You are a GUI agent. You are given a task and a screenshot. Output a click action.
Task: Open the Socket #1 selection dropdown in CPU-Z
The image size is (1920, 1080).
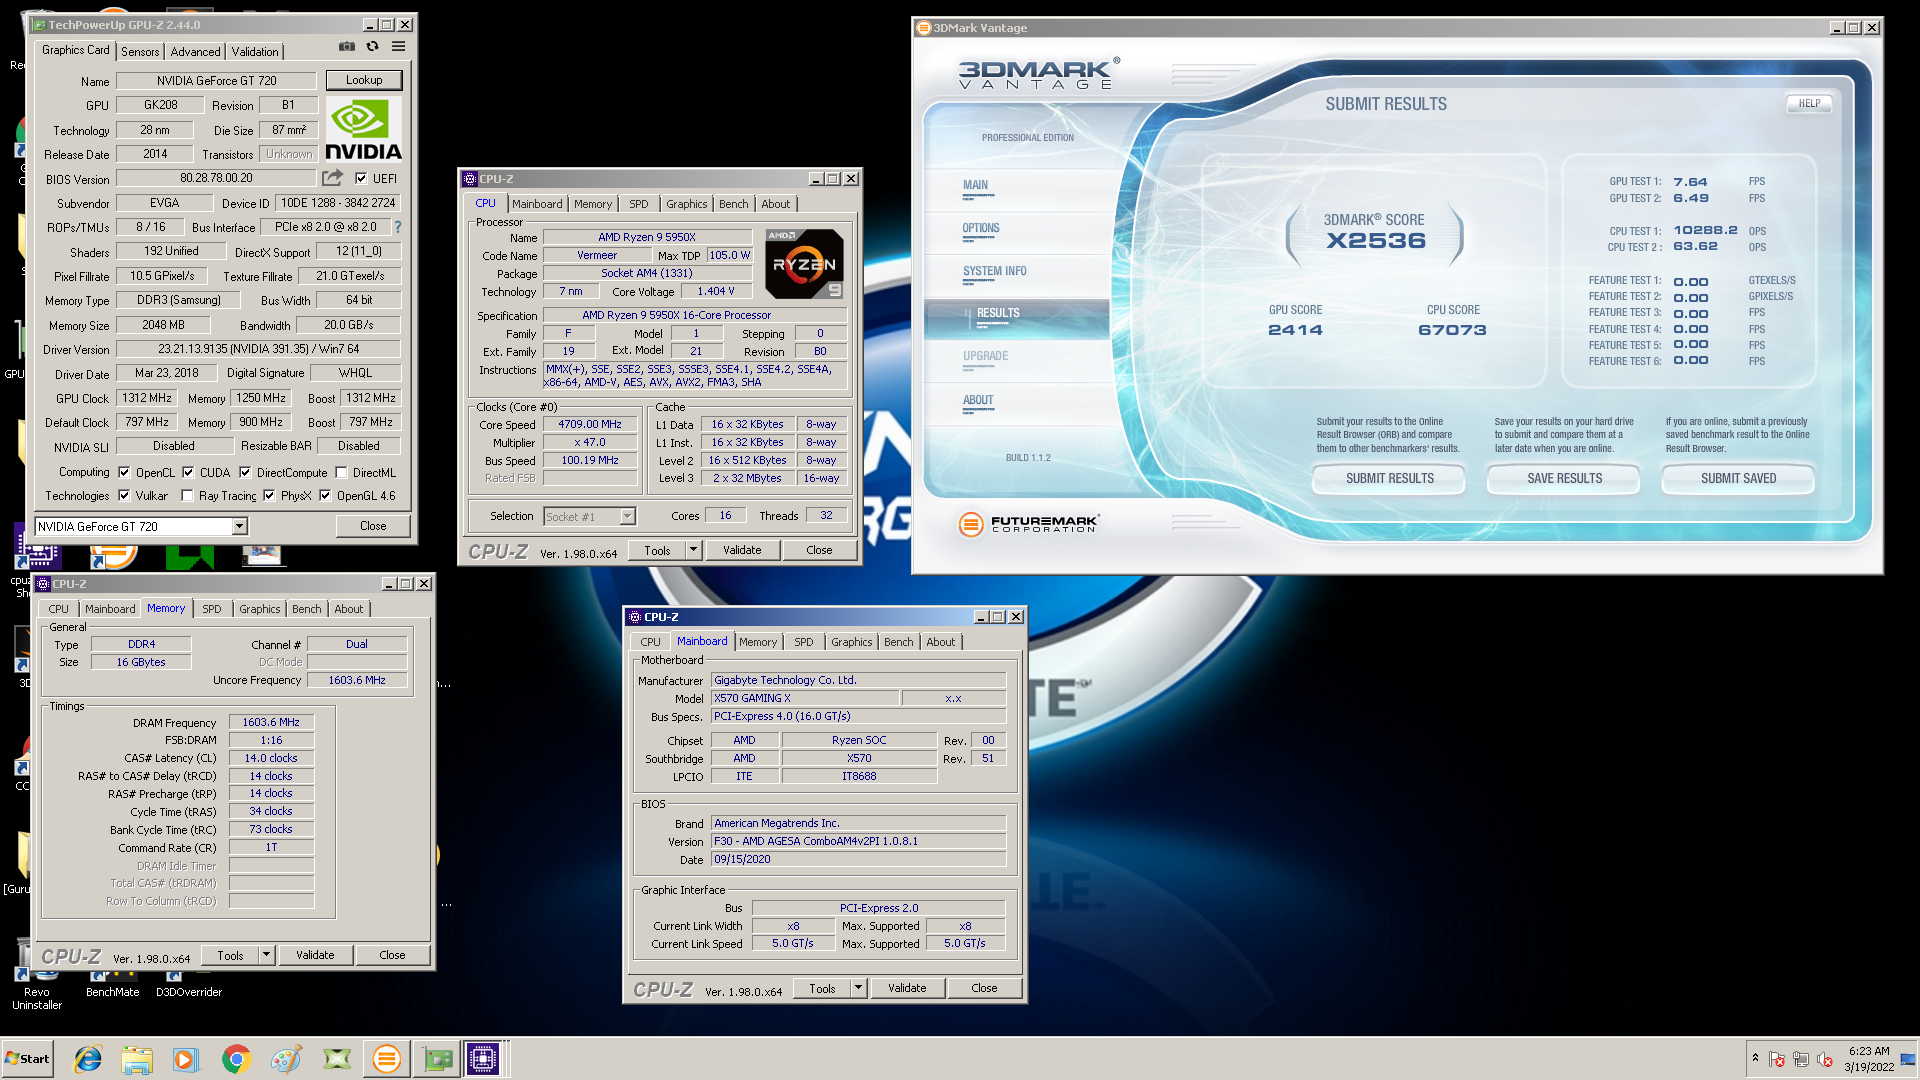click(x=627, y=517)
